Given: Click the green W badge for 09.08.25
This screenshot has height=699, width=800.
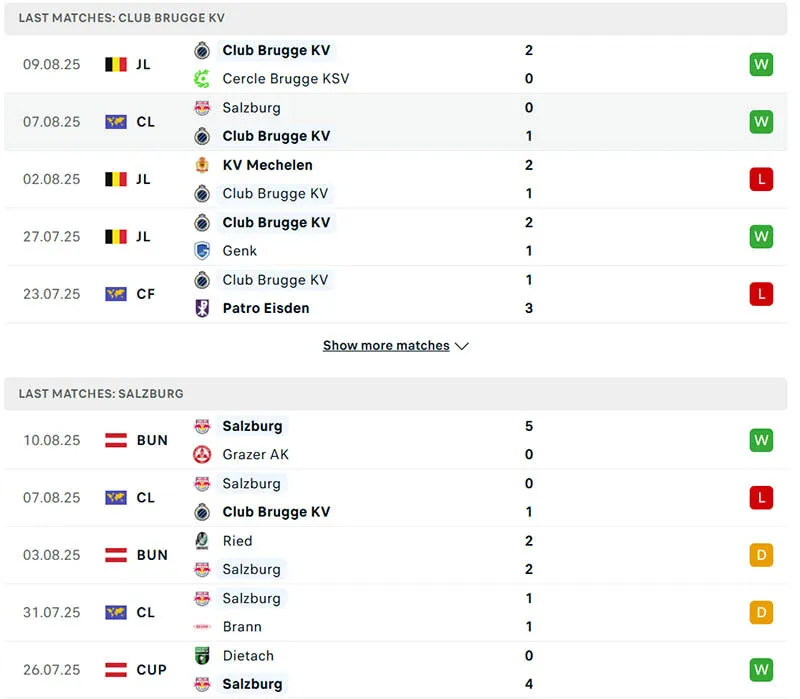Looking at the screenshot, I should (762, 64).
